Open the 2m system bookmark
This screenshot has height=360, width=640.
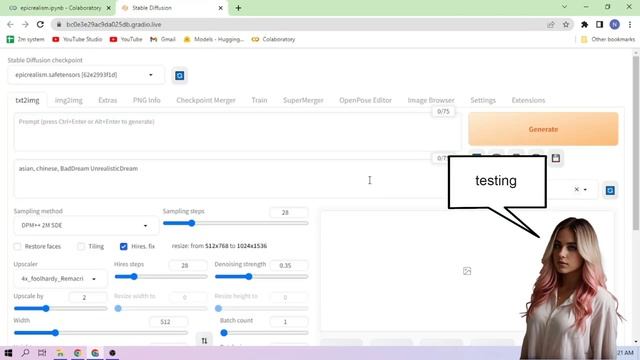(x=26, y=39)
